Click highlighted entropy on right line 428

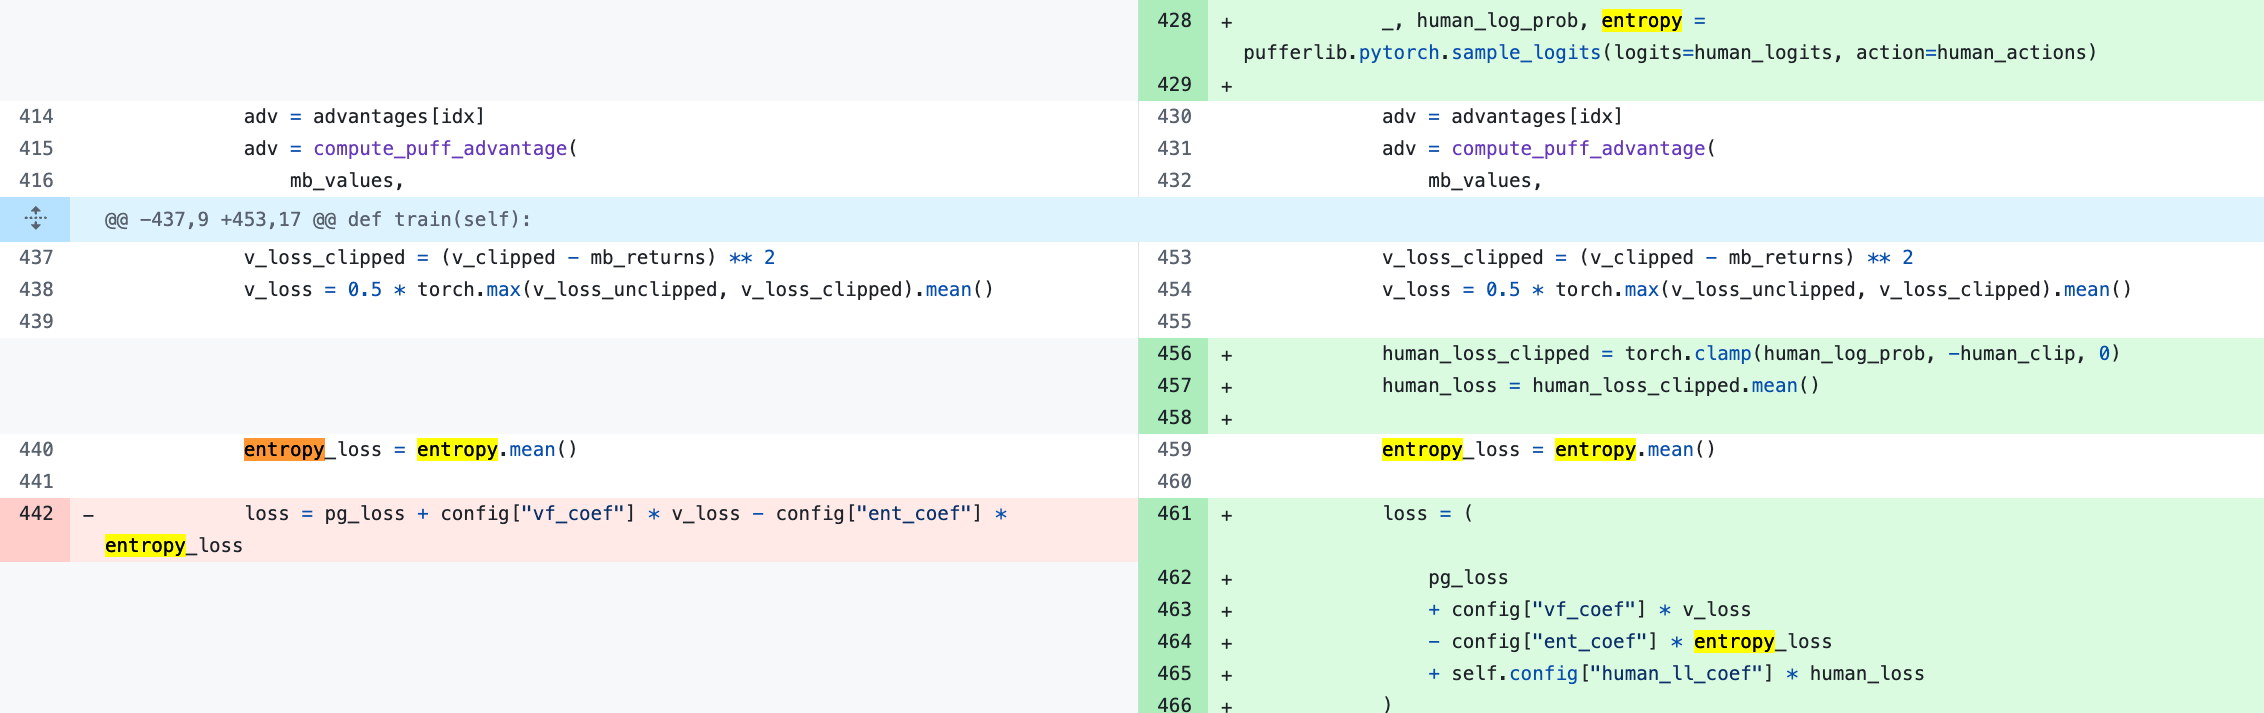pos(1642,20)
